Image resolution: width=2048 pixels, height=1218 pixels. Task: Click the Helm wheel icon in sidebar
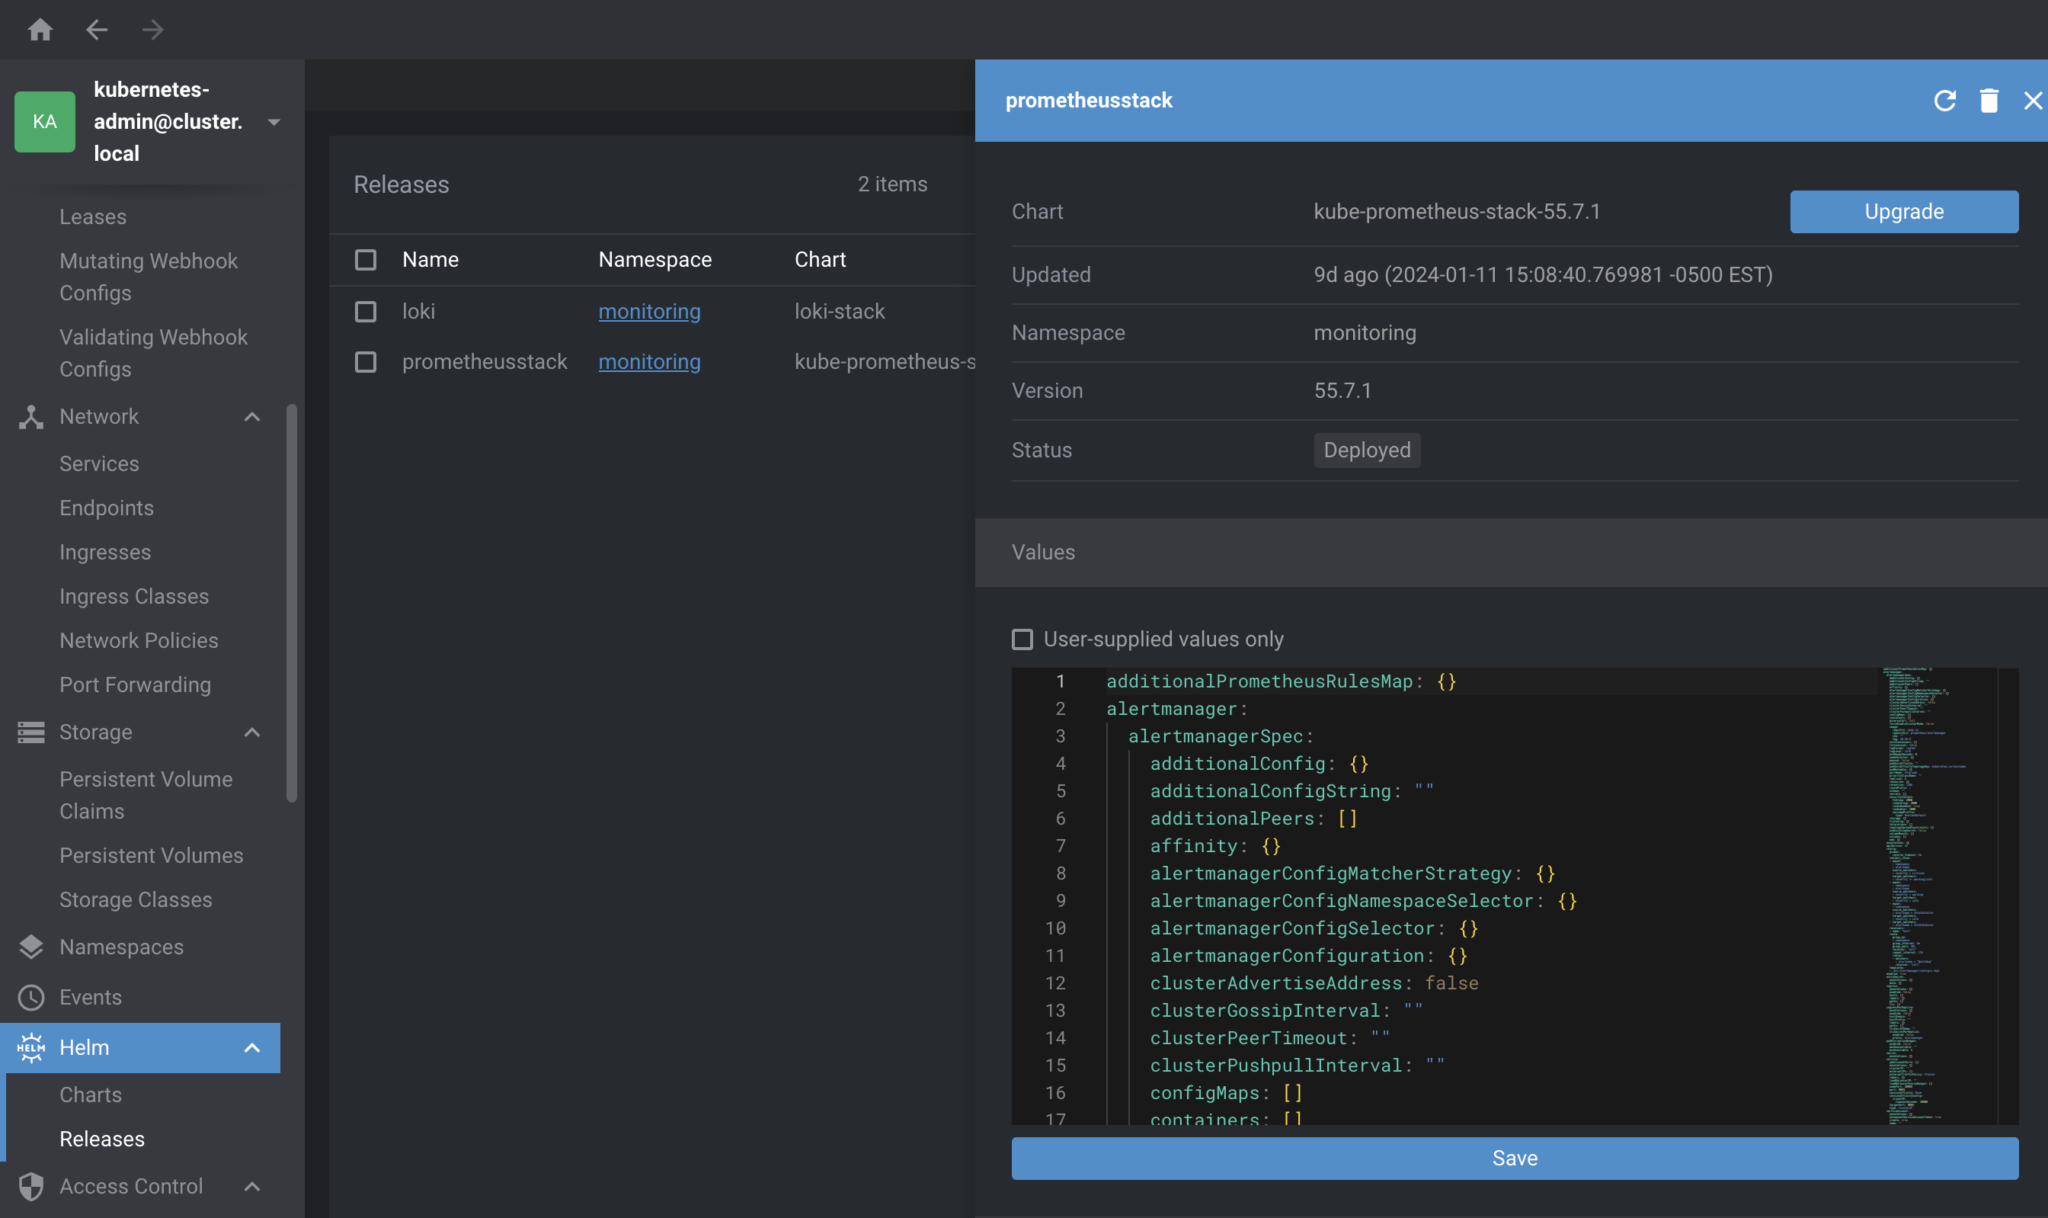coord(31,1047)
